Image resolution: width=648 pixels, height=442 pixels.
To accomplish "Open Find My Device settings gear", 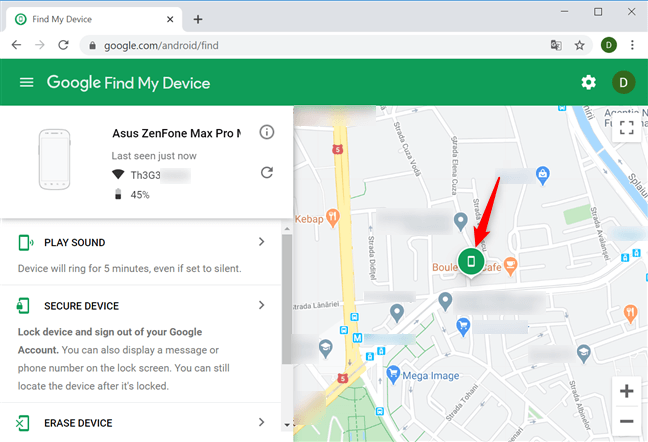I will [588, 83].
